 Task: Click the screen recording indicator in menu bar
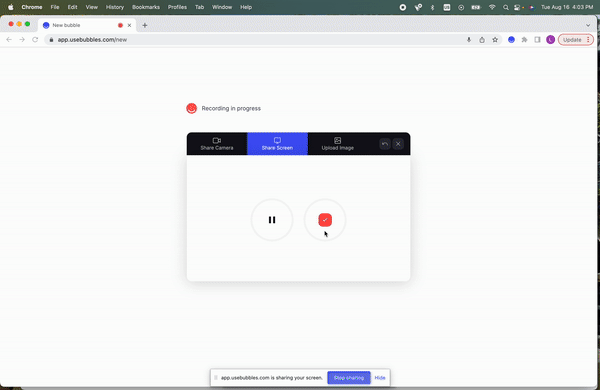click(403, 7)
